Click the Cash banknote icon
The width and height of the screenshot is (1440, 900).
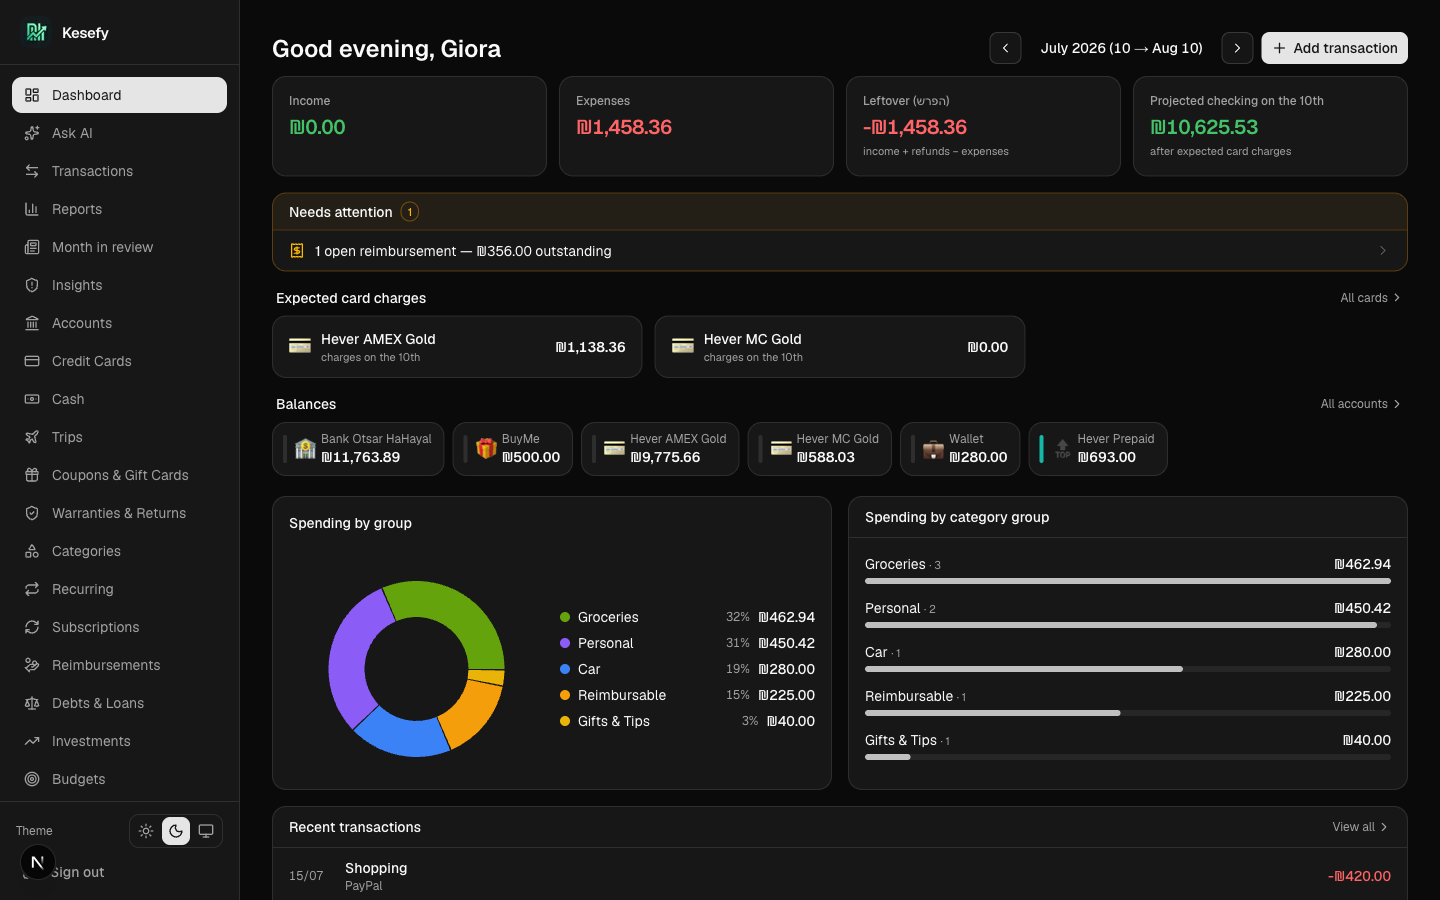32,399
